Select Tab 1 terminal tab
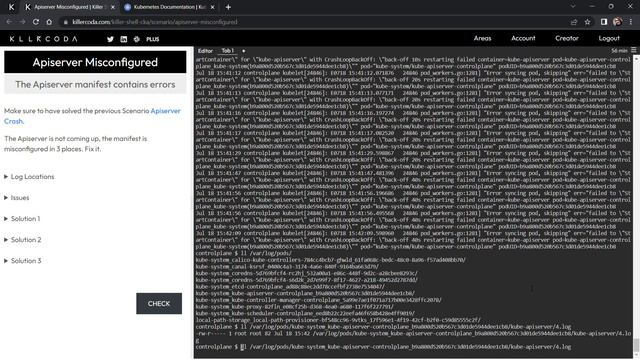 click(227, 51)
